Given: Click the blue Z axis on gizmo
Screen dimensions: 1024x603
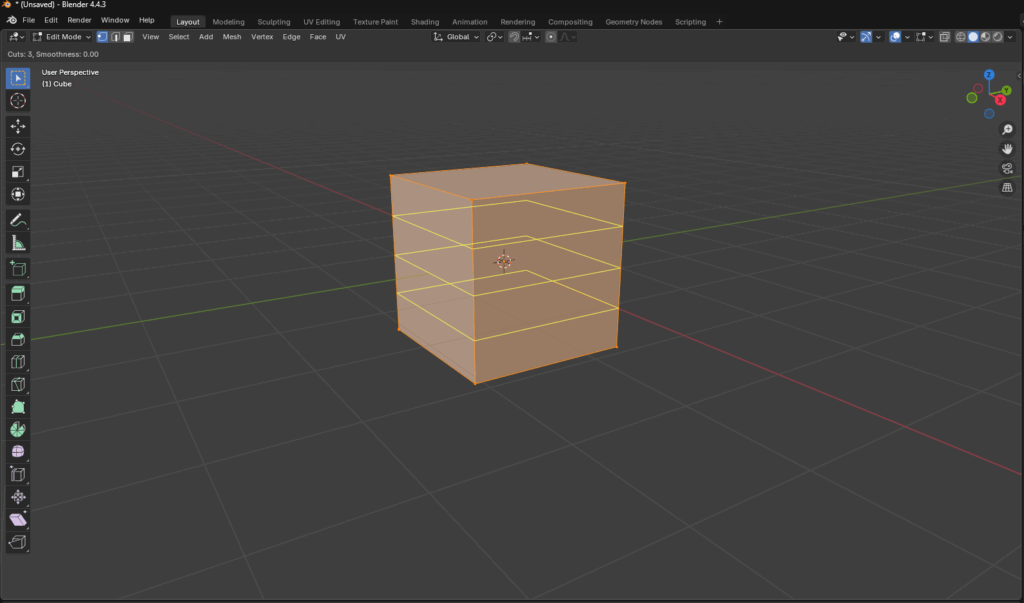Looking at the screenshot, I should click(x=989, y=75).
